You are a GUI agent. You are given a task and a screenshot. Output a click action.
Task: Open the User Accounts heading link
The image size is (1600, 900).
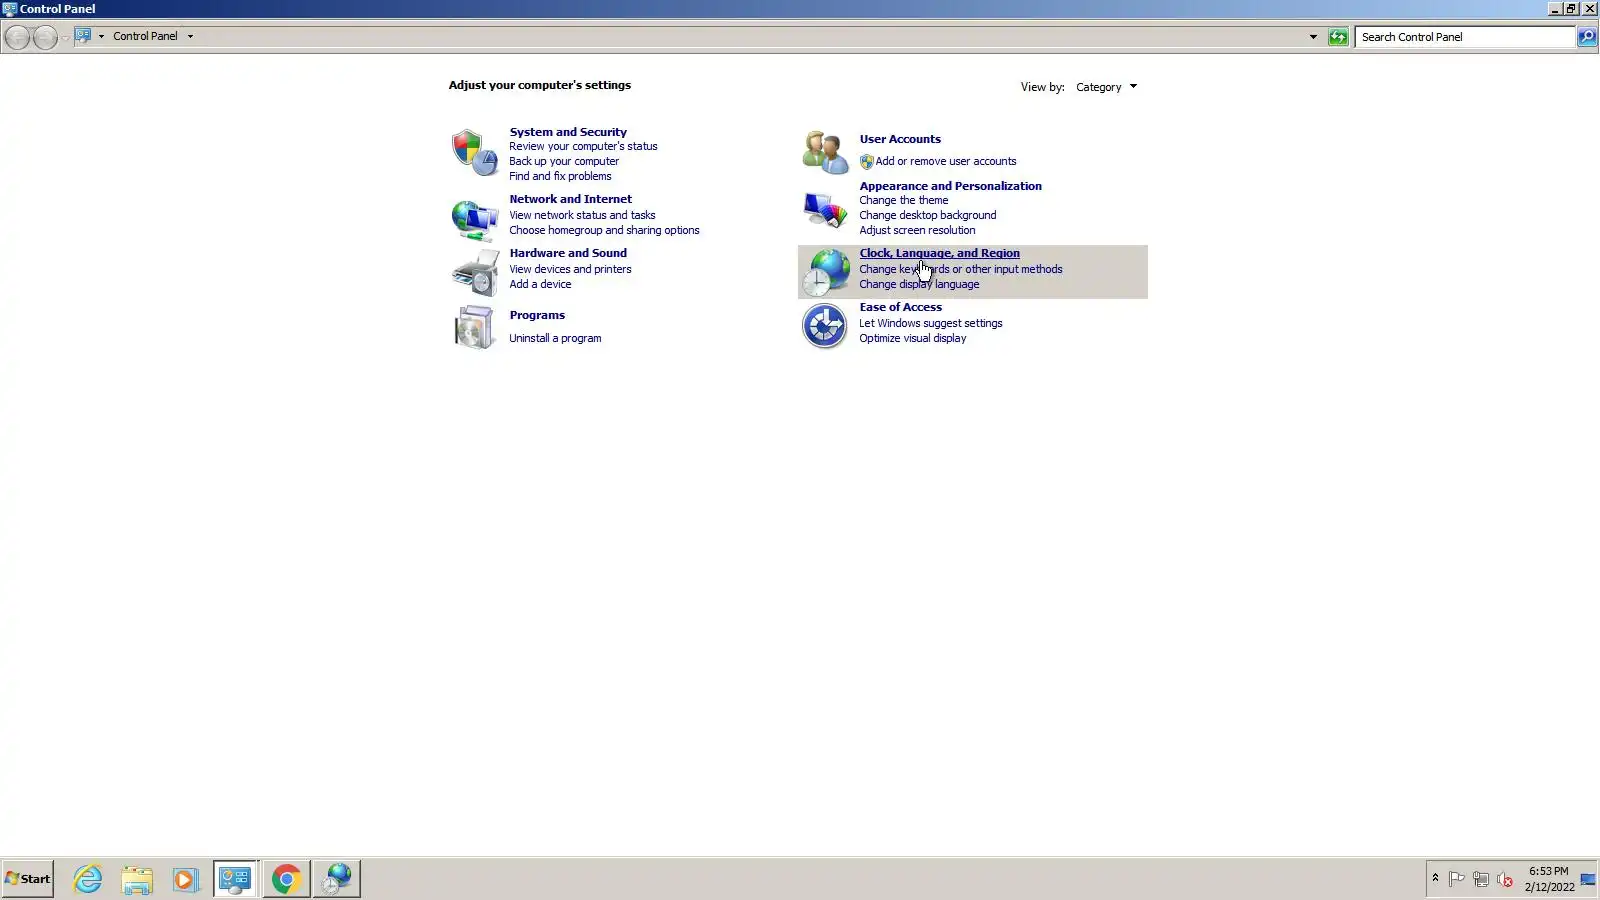pos(900,139)
